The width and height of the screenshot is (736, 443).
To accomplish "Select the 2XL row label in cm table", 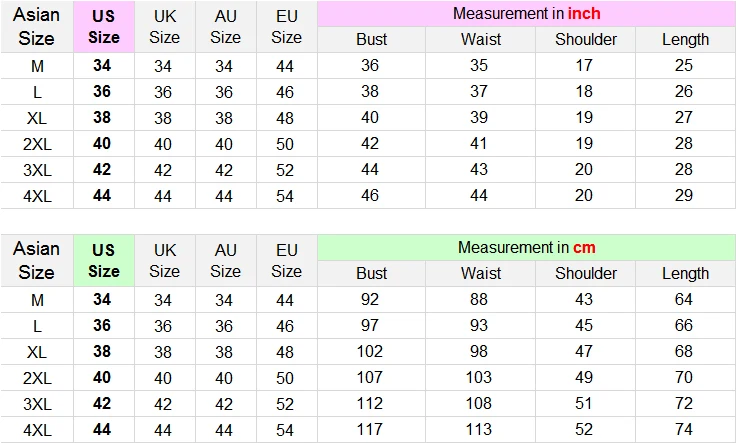I will tap(37, 378).
